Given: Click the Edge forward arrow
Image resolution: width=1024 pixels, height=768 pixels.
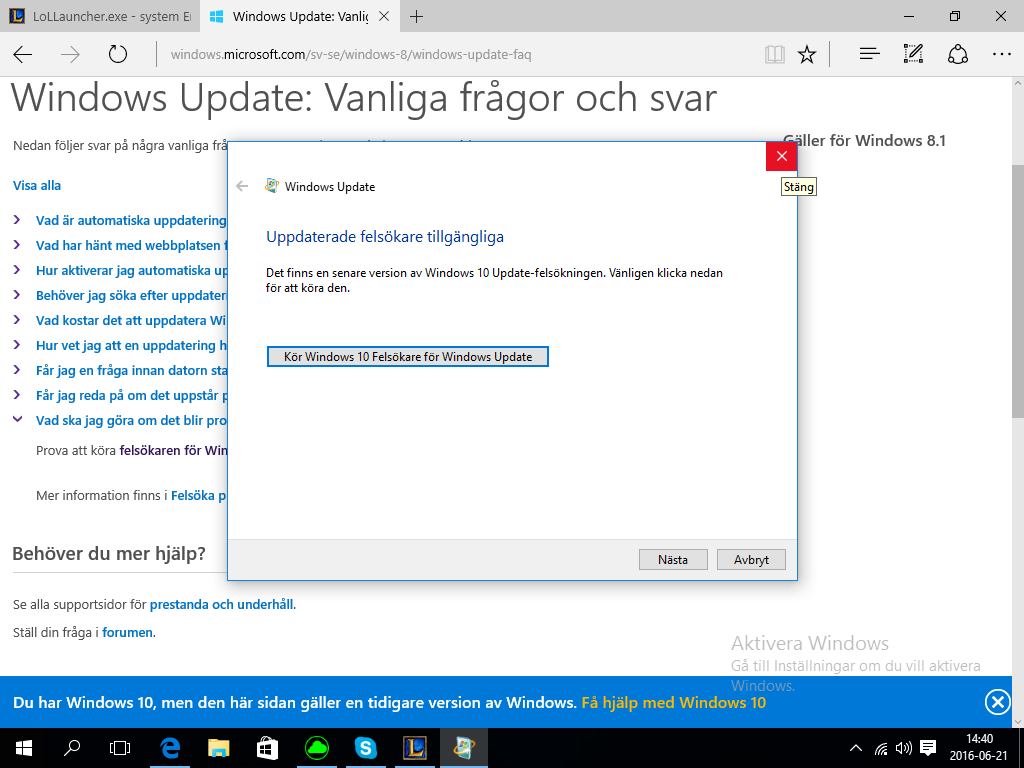Looking at the screenshot, I should (x=70, y=54).
